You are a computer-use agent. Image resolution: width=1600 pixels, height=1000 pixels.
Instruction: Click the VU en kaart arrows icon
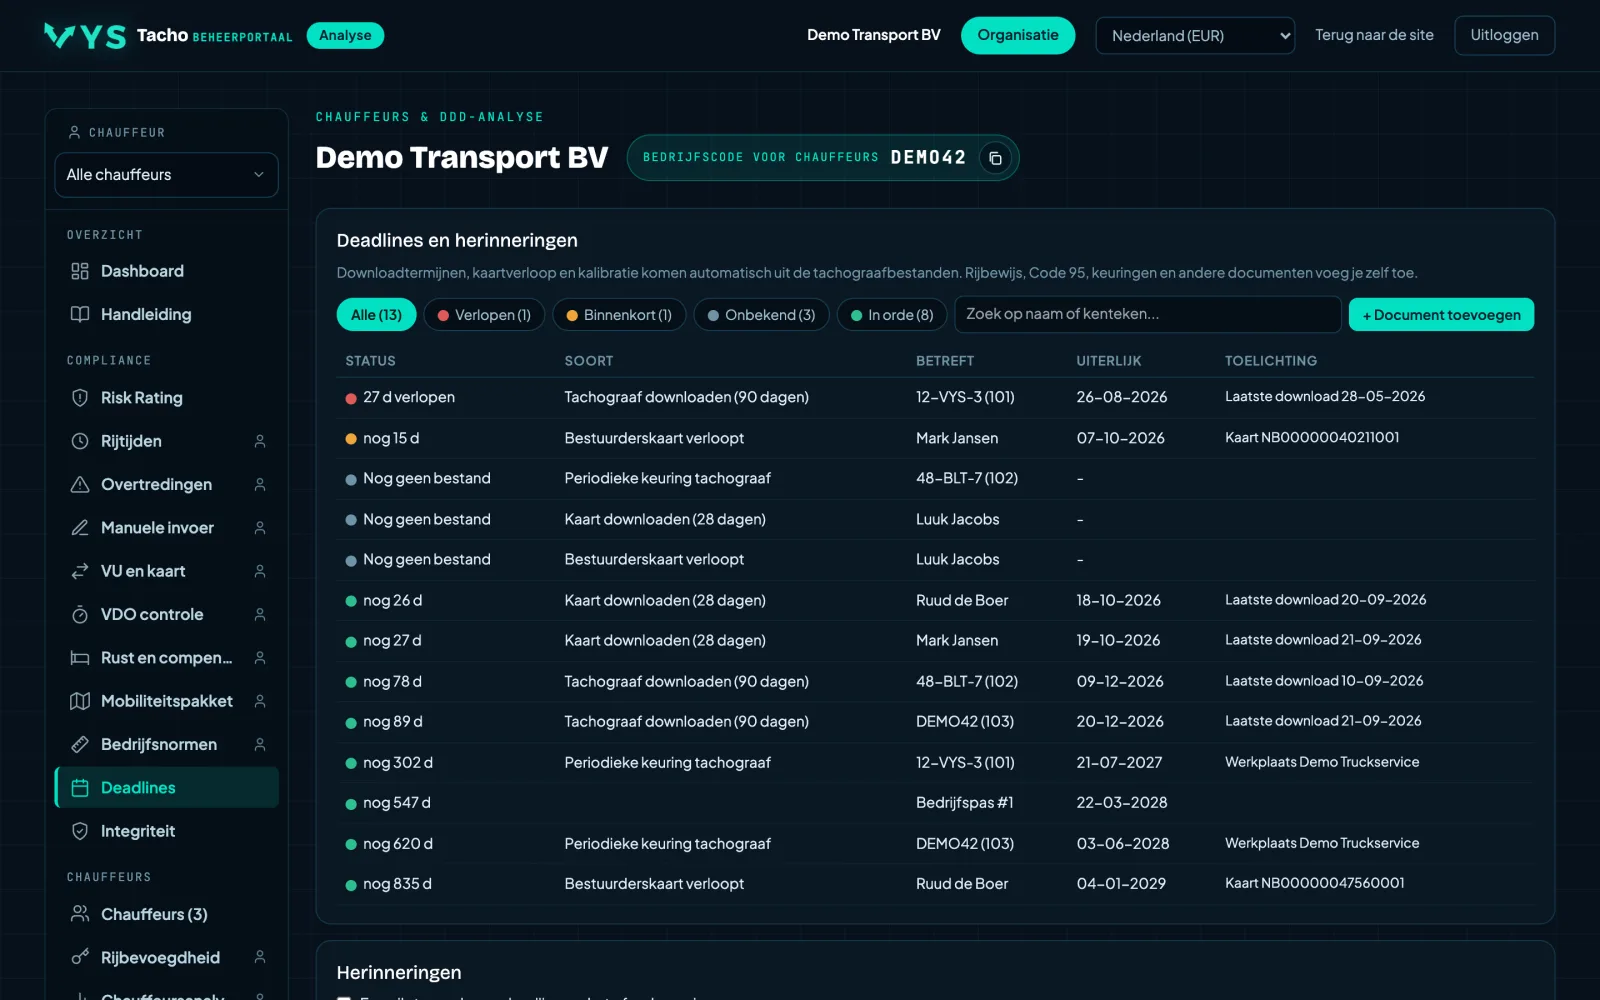(x=80, y=571)
